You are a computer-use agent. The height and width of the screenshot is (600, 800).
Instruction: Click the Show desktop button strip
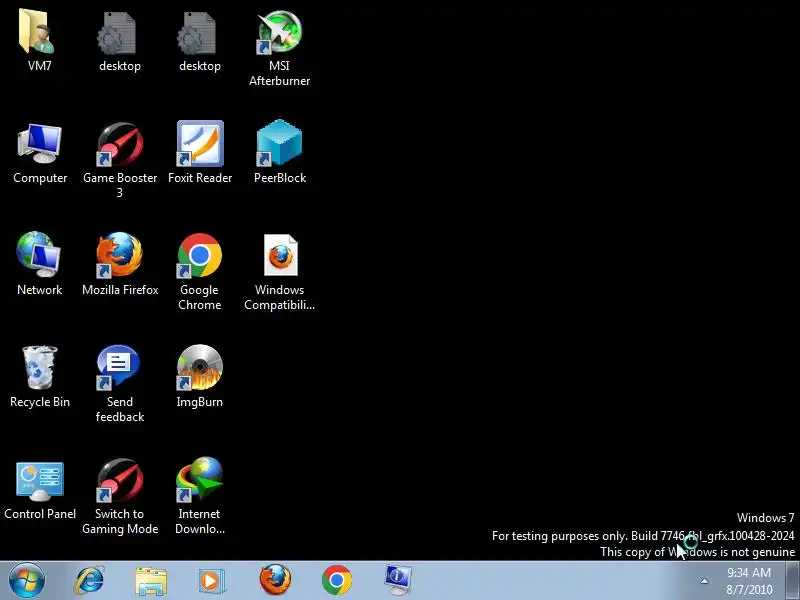click(x=792, y=581)
